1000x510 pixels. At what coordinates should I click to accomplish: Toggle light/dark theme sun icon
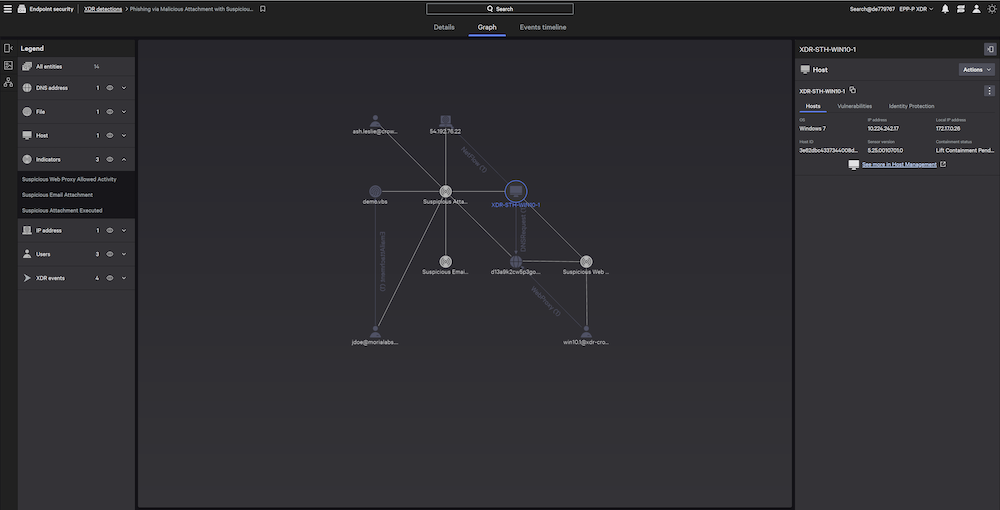[992, 9]
